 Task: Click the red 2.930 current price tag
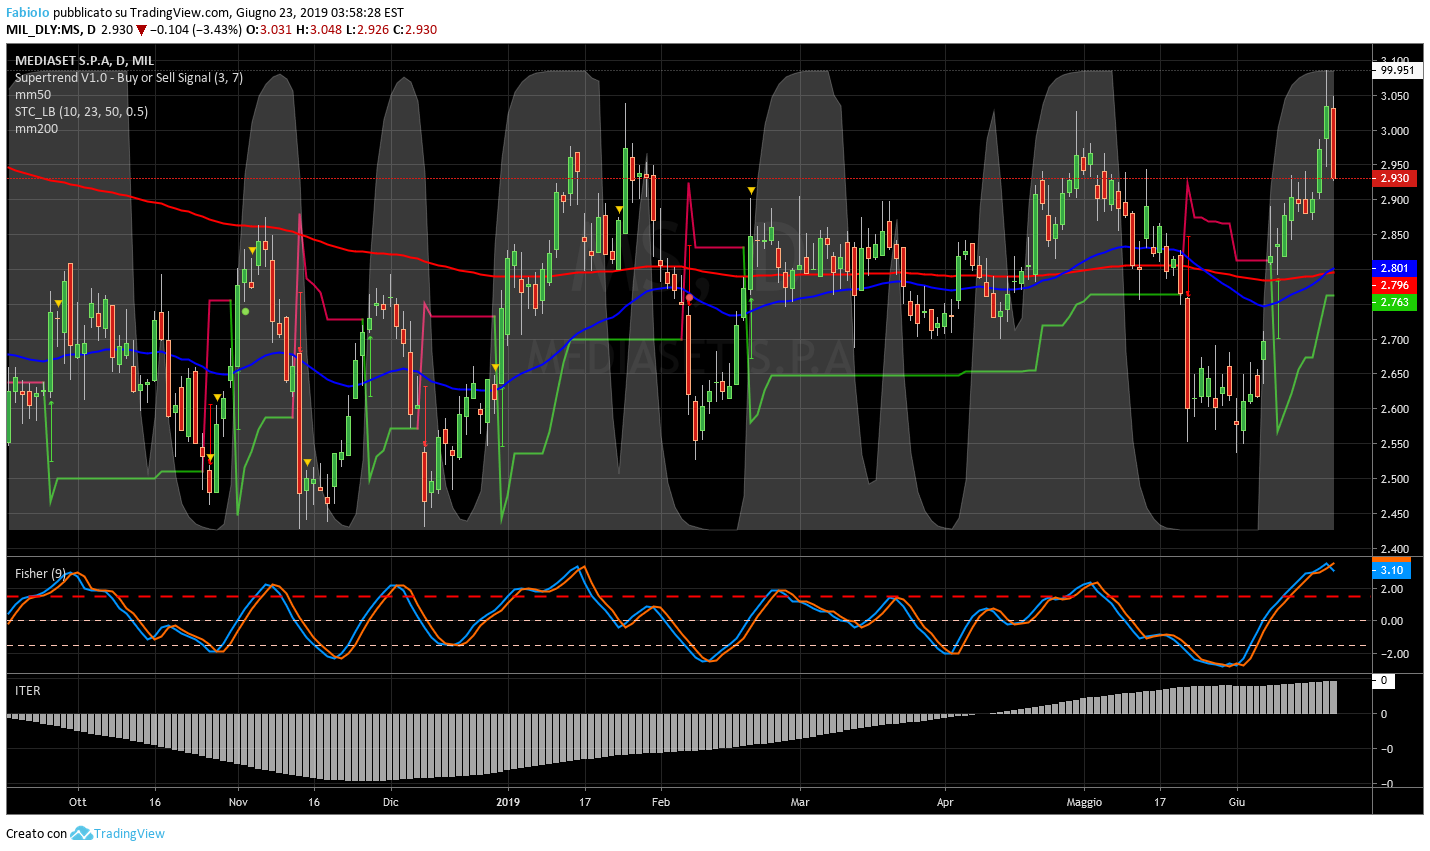[1394, 178]
